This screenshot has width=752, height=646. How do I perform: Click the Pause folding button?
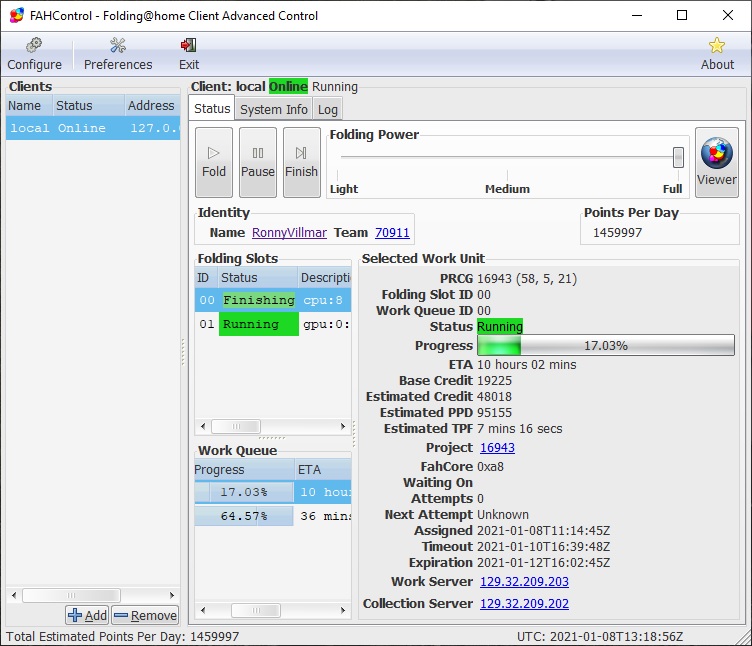coord(258,162)
